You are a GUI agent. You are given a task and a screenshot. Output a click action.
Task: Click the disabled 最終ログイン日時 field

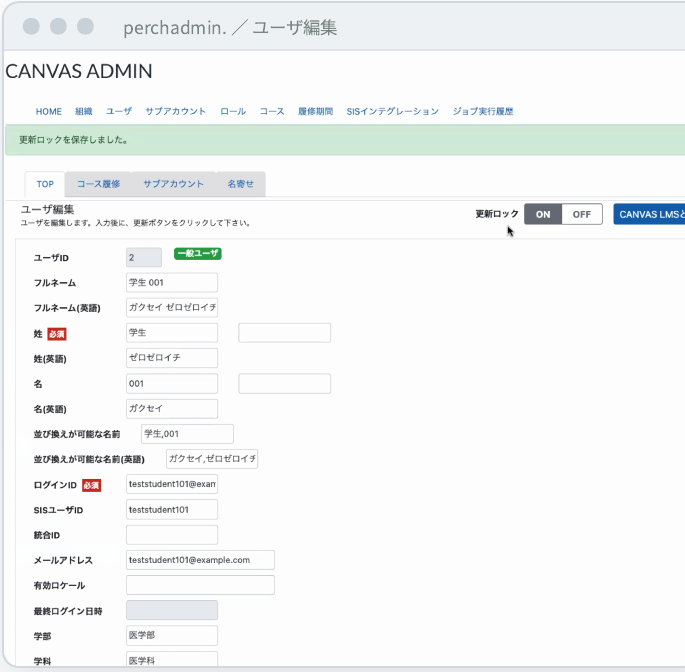click(x=172, y=610)
